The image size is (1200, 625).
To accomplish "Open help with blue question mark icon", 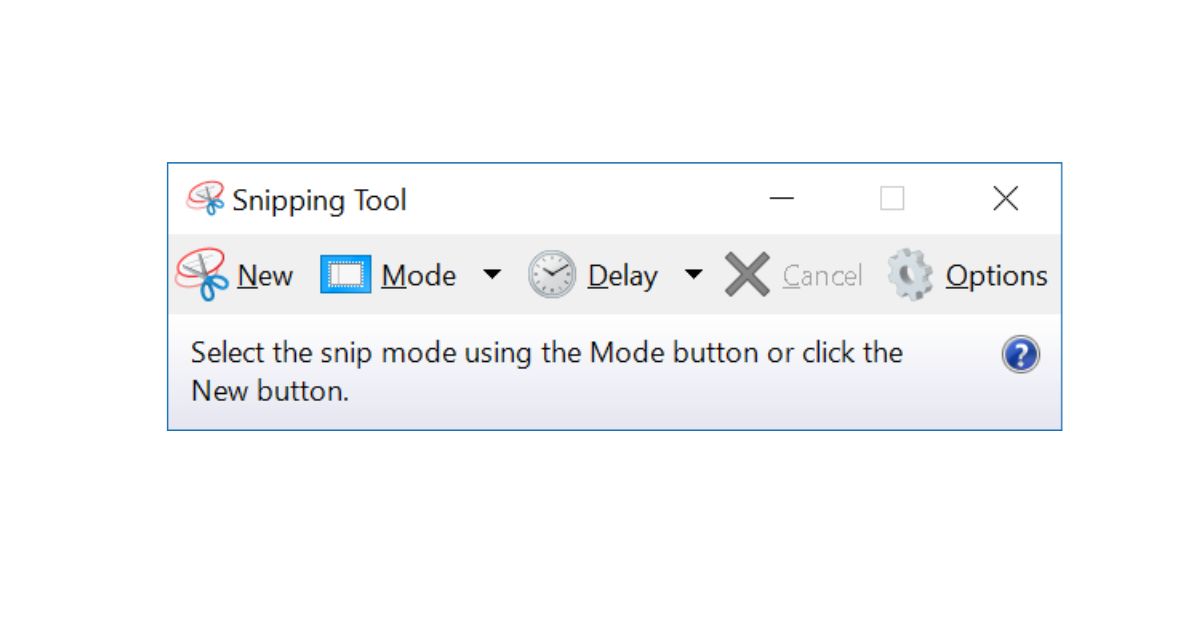I will [x=1021, y=355].
